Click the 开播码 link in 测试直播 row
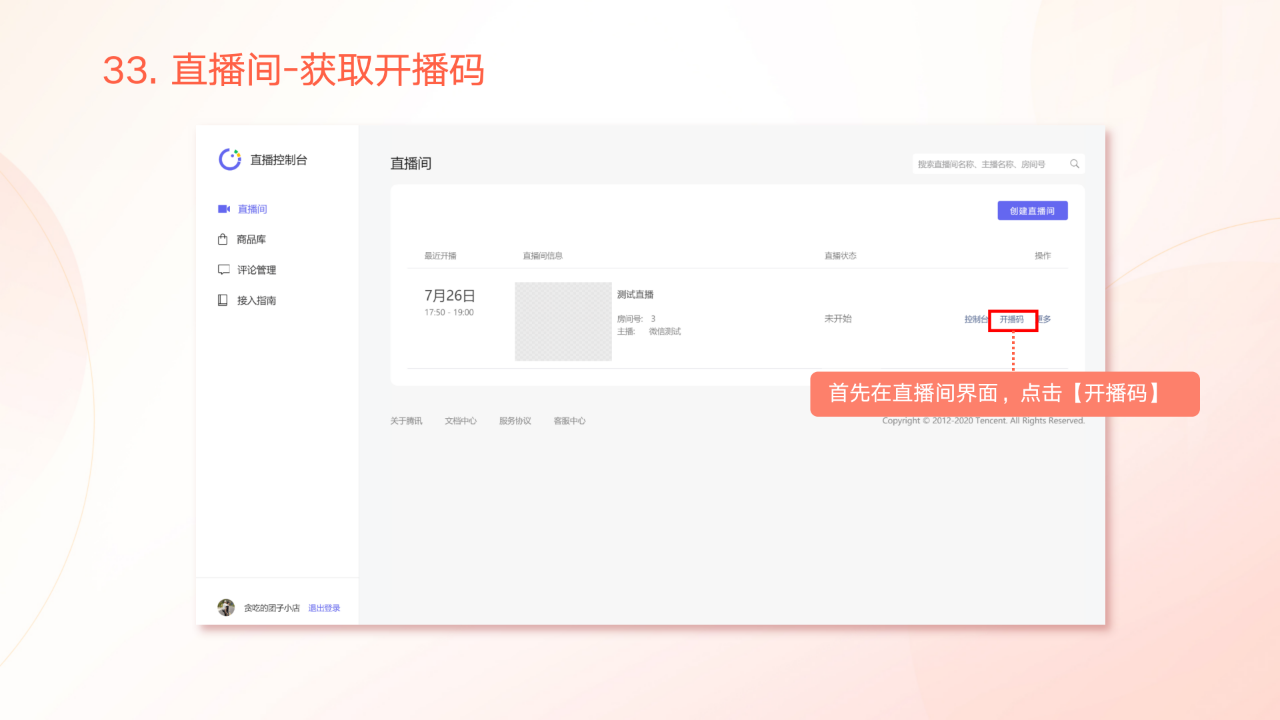Viewport: 1280px width, 720px height. [x=1012, y=319]
